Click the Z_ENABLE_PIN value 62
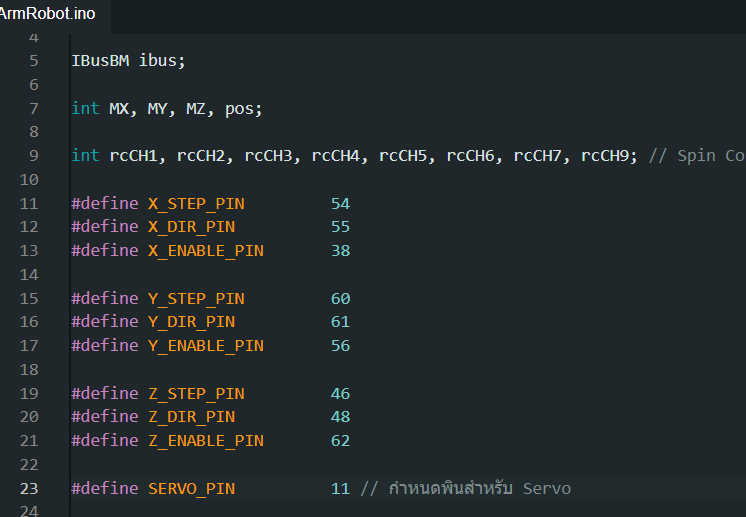The height and width of the screenshot is (517, 746). 341,441
